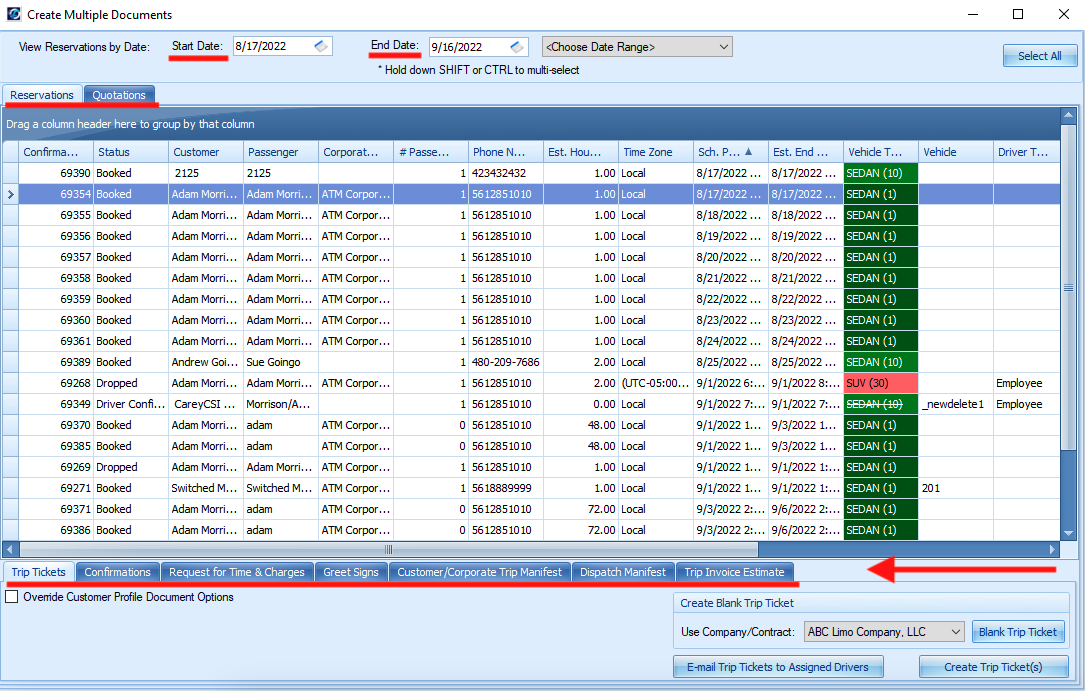
Task: Select the Trip Tickets tab
Action: click(39, 572)
